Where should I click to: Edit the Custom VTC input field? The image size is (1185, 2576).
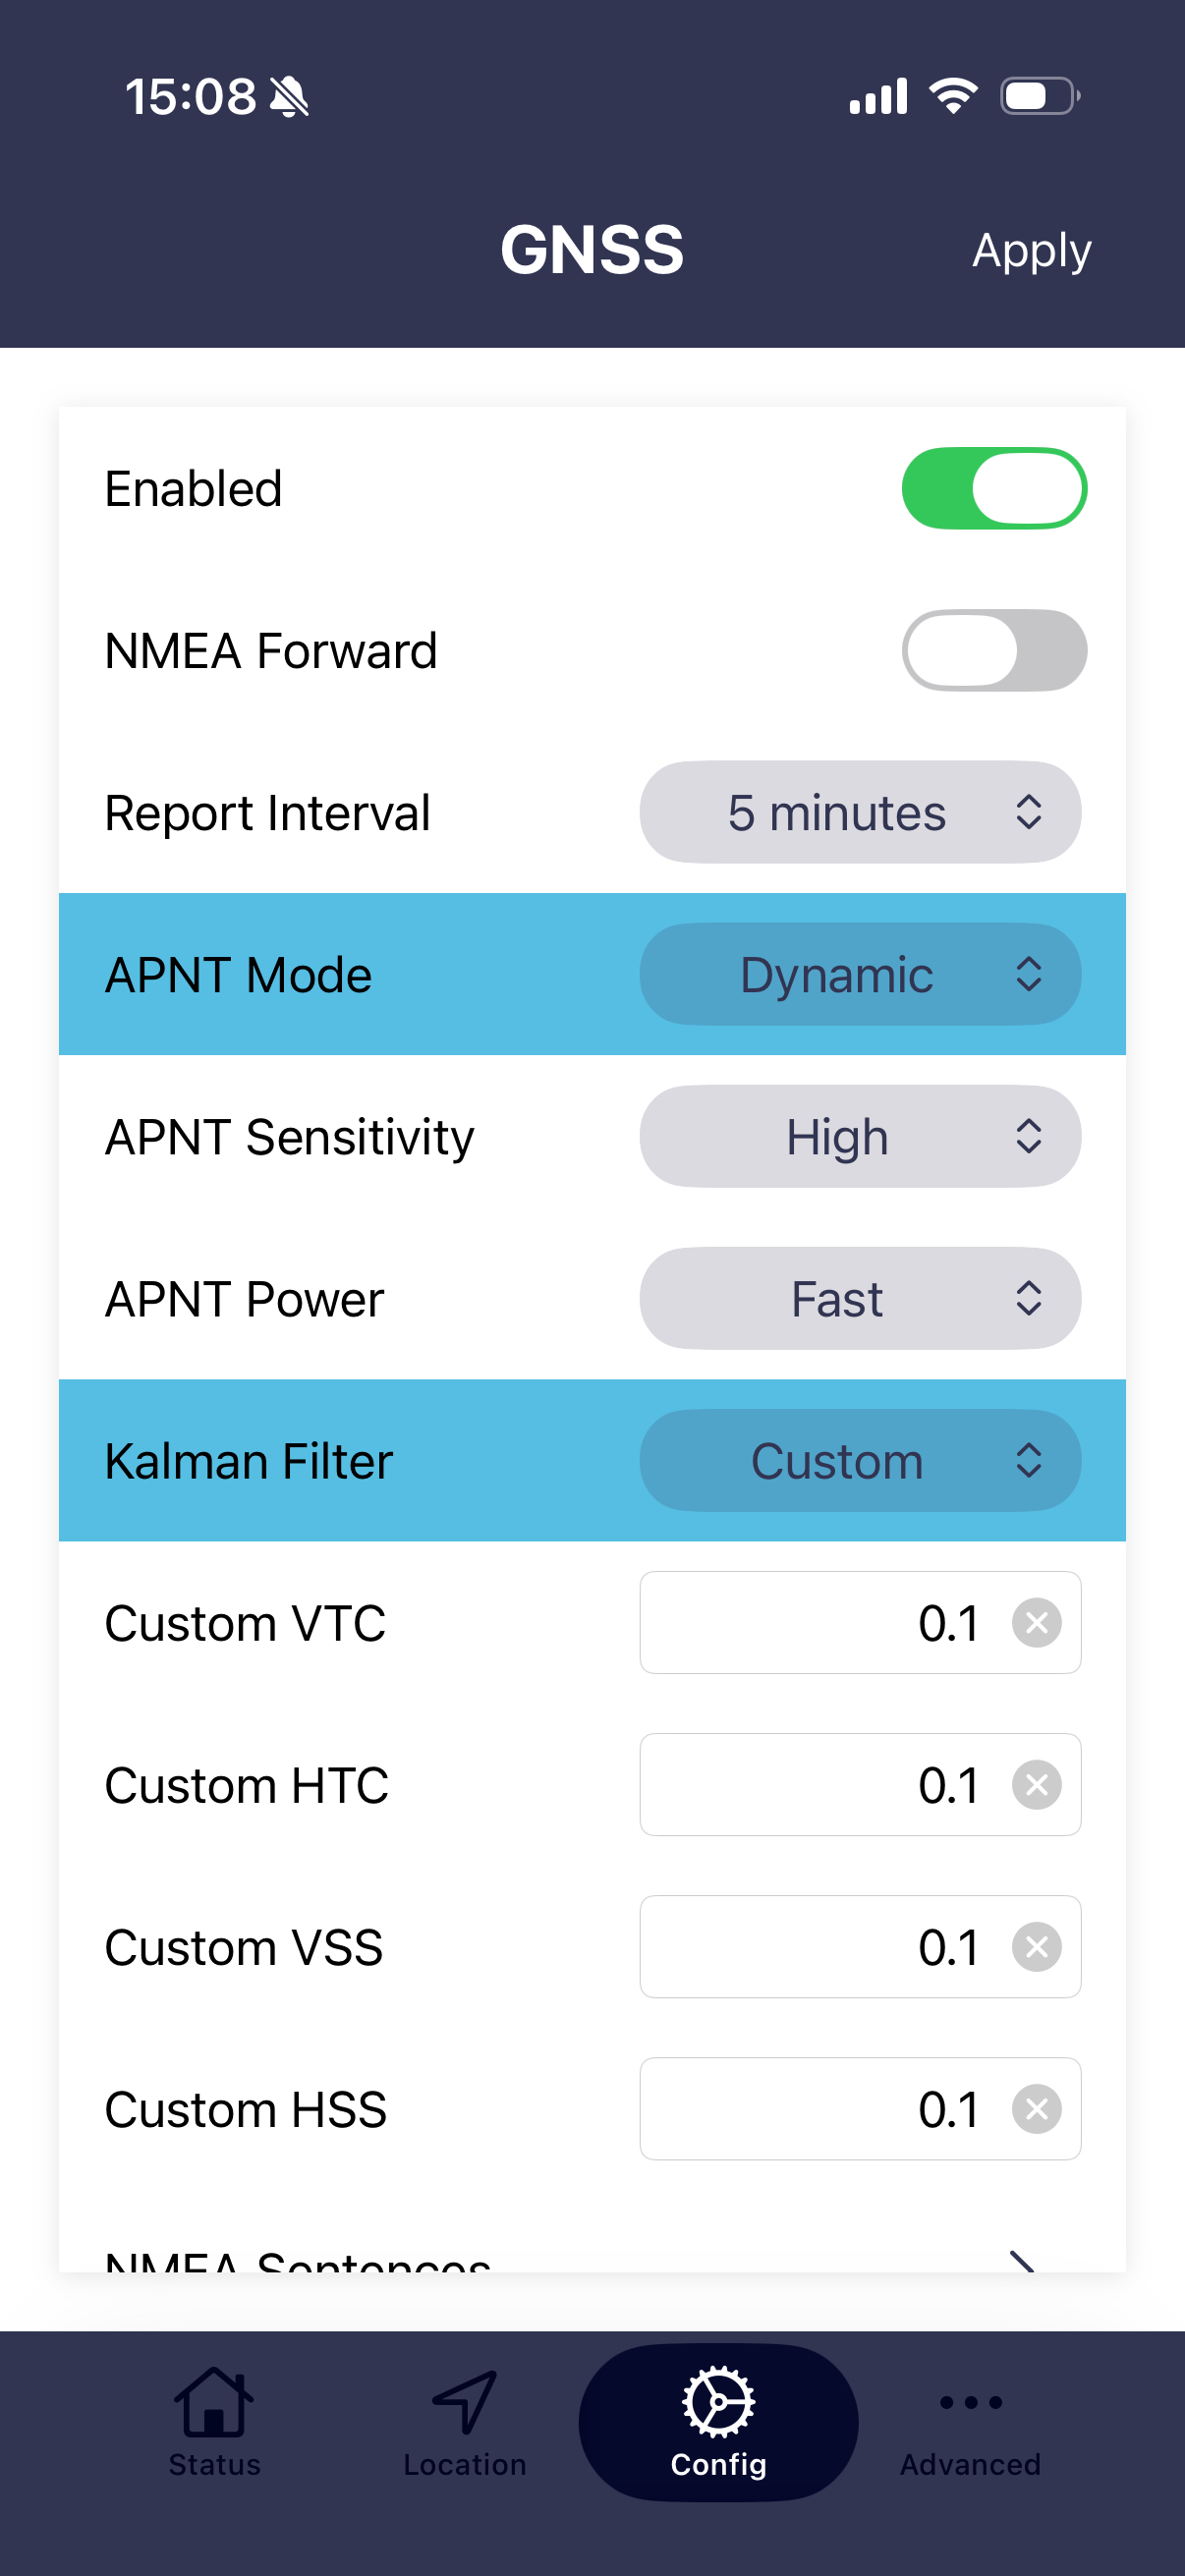pyautogui.click(x=820, y=1622)
